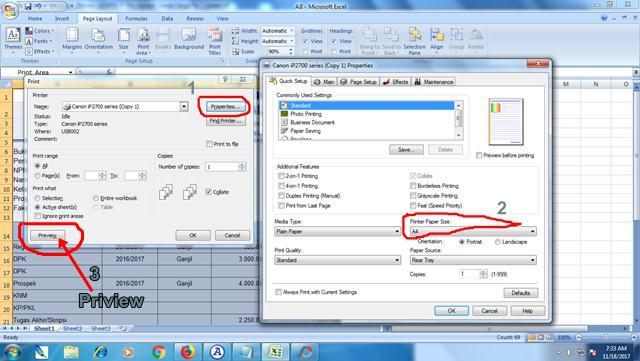This screenshot has height=361, width=640.
Task: Click the Preview button in the Print dialog
Action: [x=47, y=235]
